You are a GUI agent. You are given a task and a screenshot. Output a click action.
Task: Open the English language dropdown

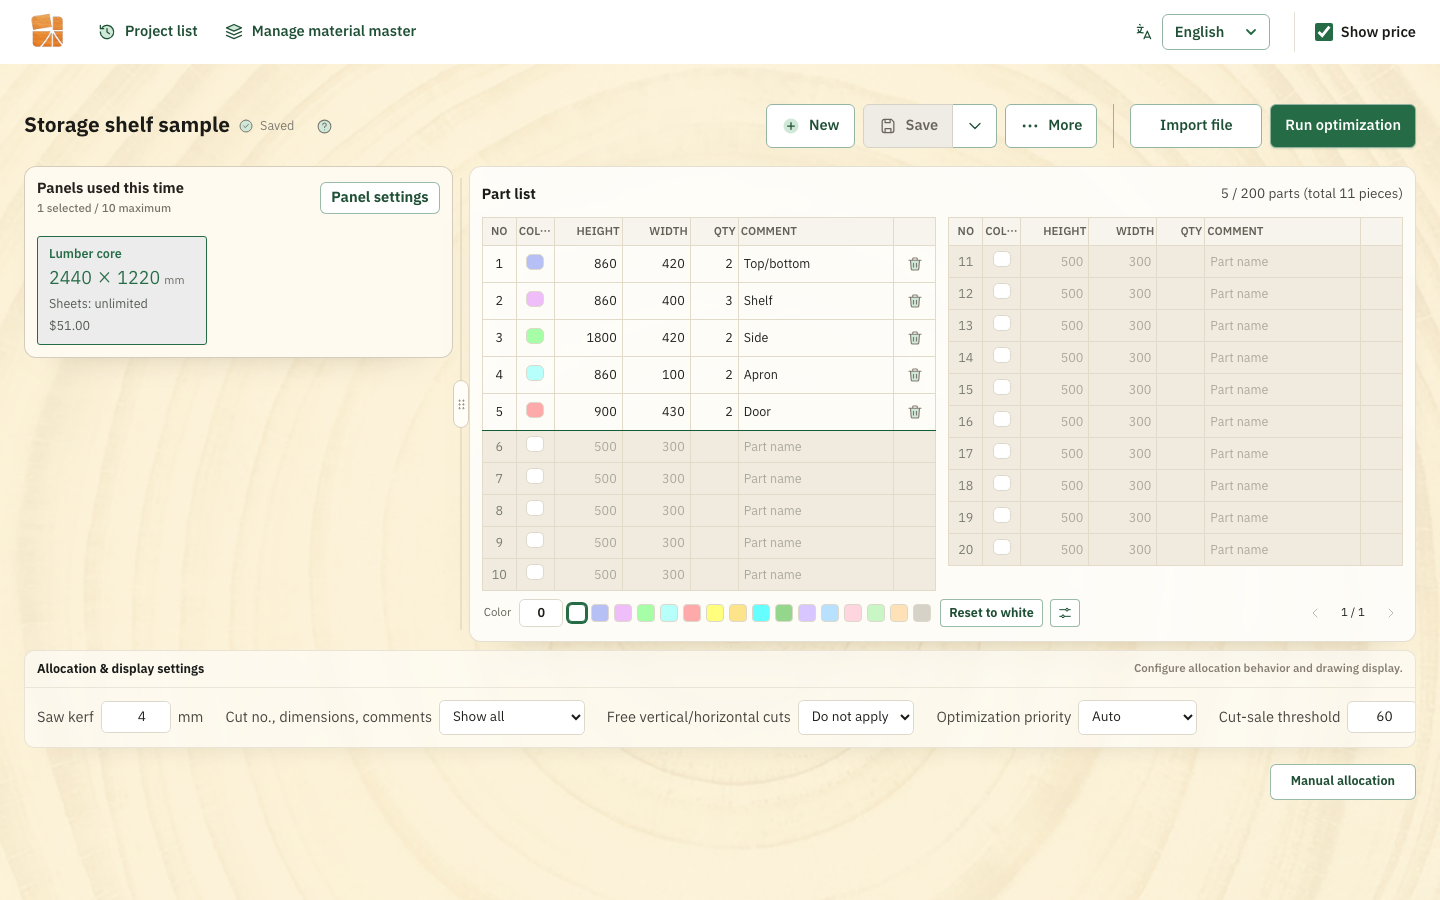pos(1216,32)
